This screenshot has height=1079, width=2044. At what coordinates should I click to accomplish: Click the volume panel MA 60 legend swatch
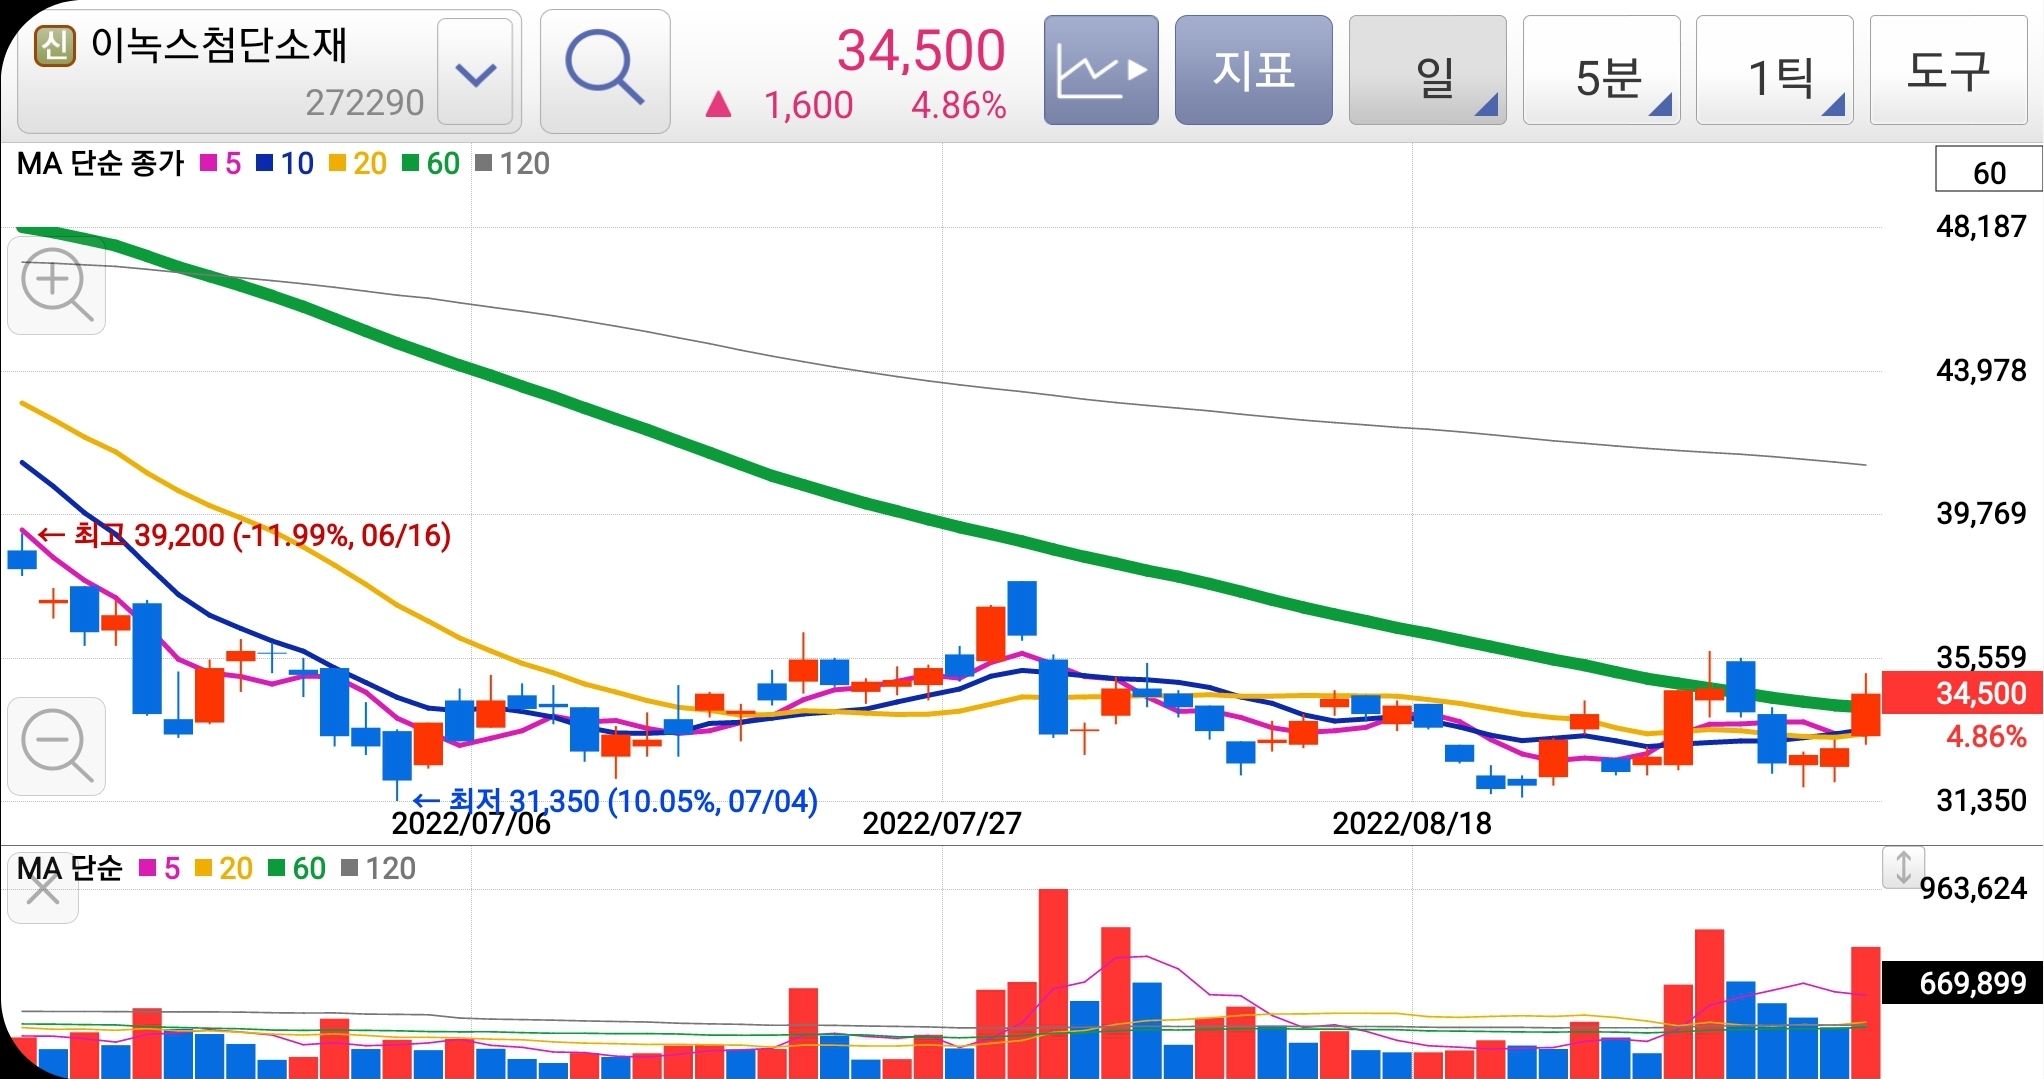click(277, 868)
